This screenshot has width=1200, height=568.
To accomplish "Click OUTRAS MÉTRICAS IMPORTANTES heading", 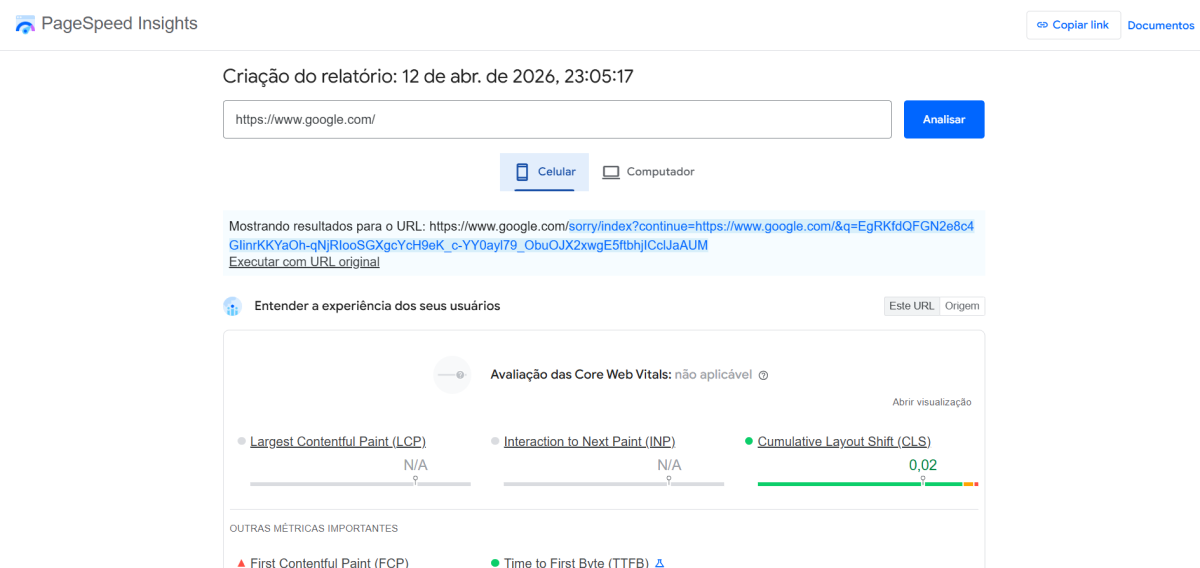I will (314, 528).
